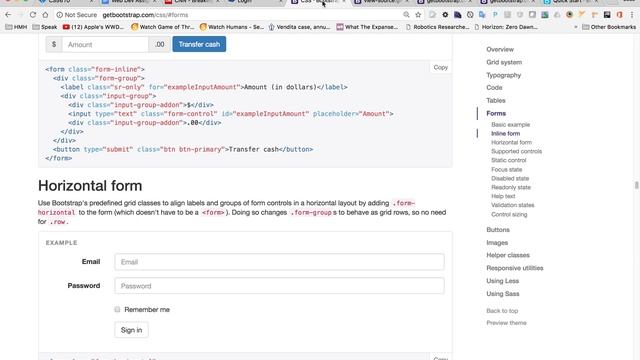
Task: Click the black square extension icon near Office
Action: (x=607, y=15)
